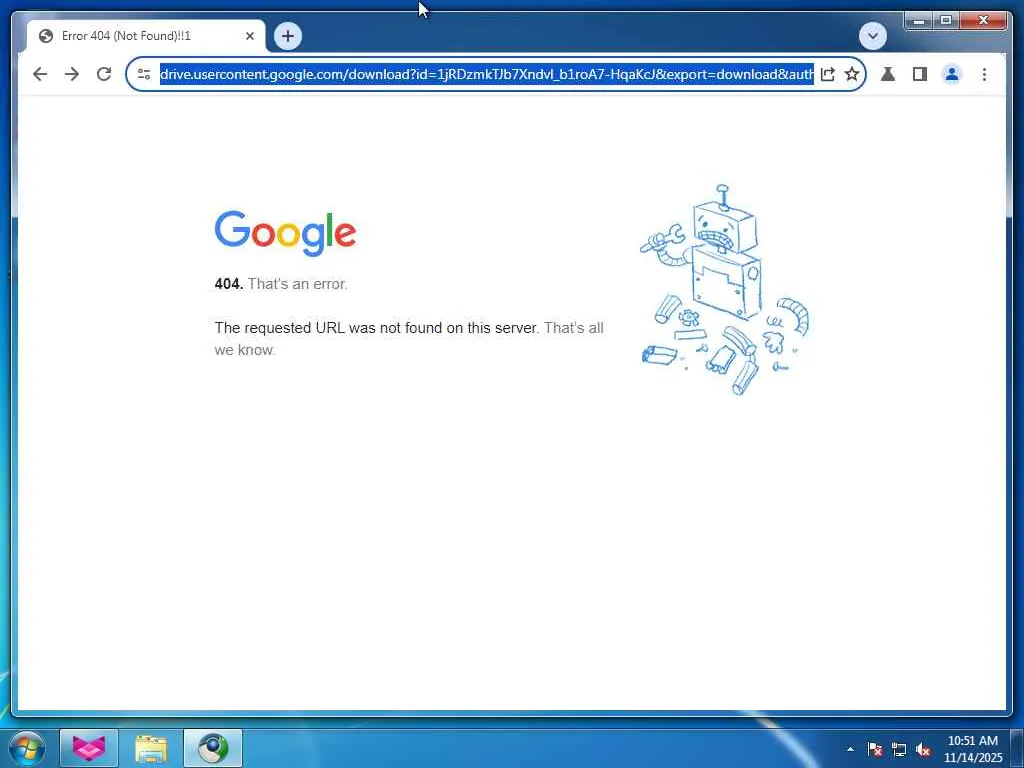Image resolution: width=1024 pixels, height=768 pixels.
Task: Select the Chrome taskbar button
Action: tap(213, 748)
